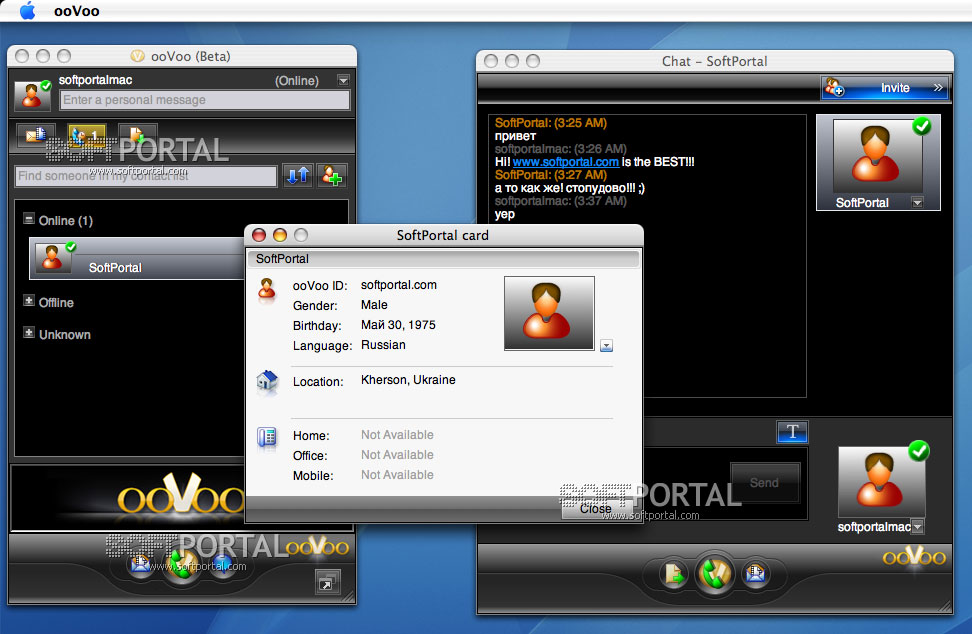
Task: Click the Invite button in chat window
Action: click(x=885, y=88)
